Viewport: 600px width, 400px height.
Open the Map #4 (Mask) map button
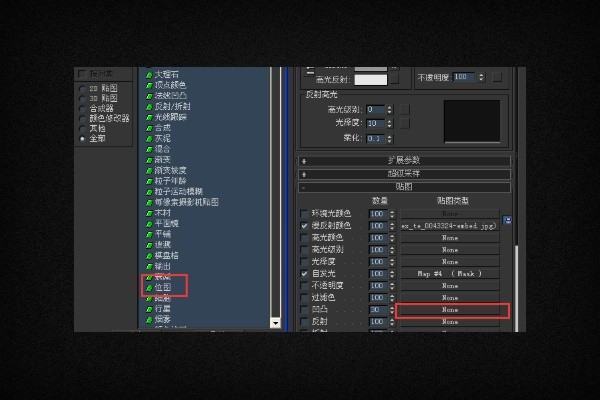[x=452, y=272]
